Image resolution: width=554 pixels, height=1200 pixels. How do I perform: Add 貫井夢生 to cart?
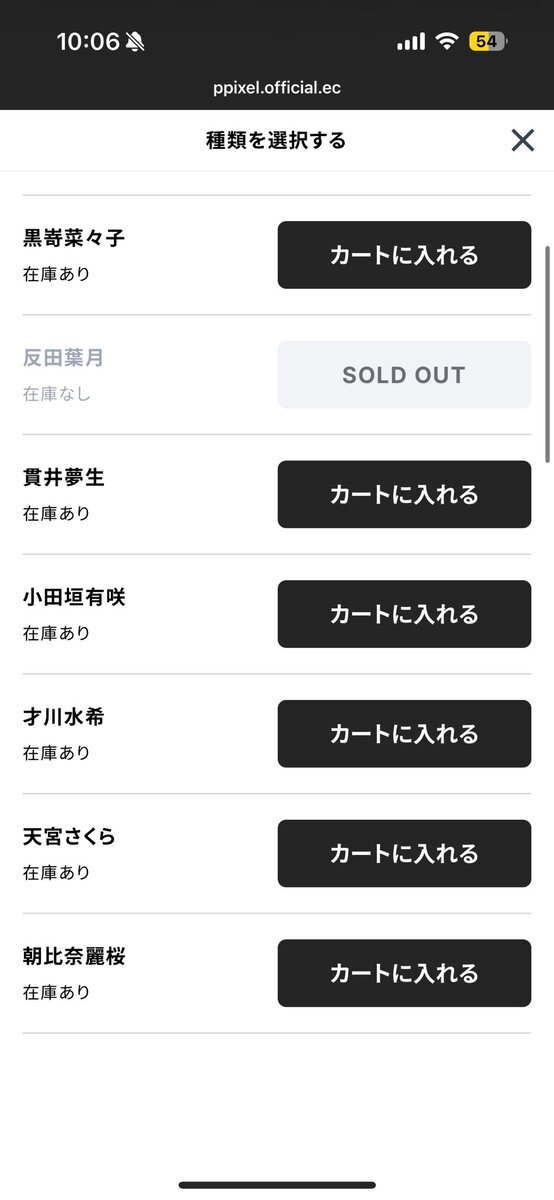click(x=404, y=494)
